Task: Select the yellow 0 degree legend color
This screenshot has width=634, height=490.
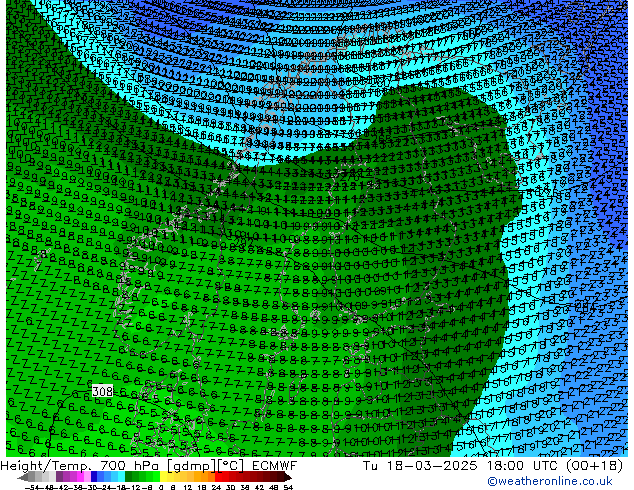Action: [163, 476]
